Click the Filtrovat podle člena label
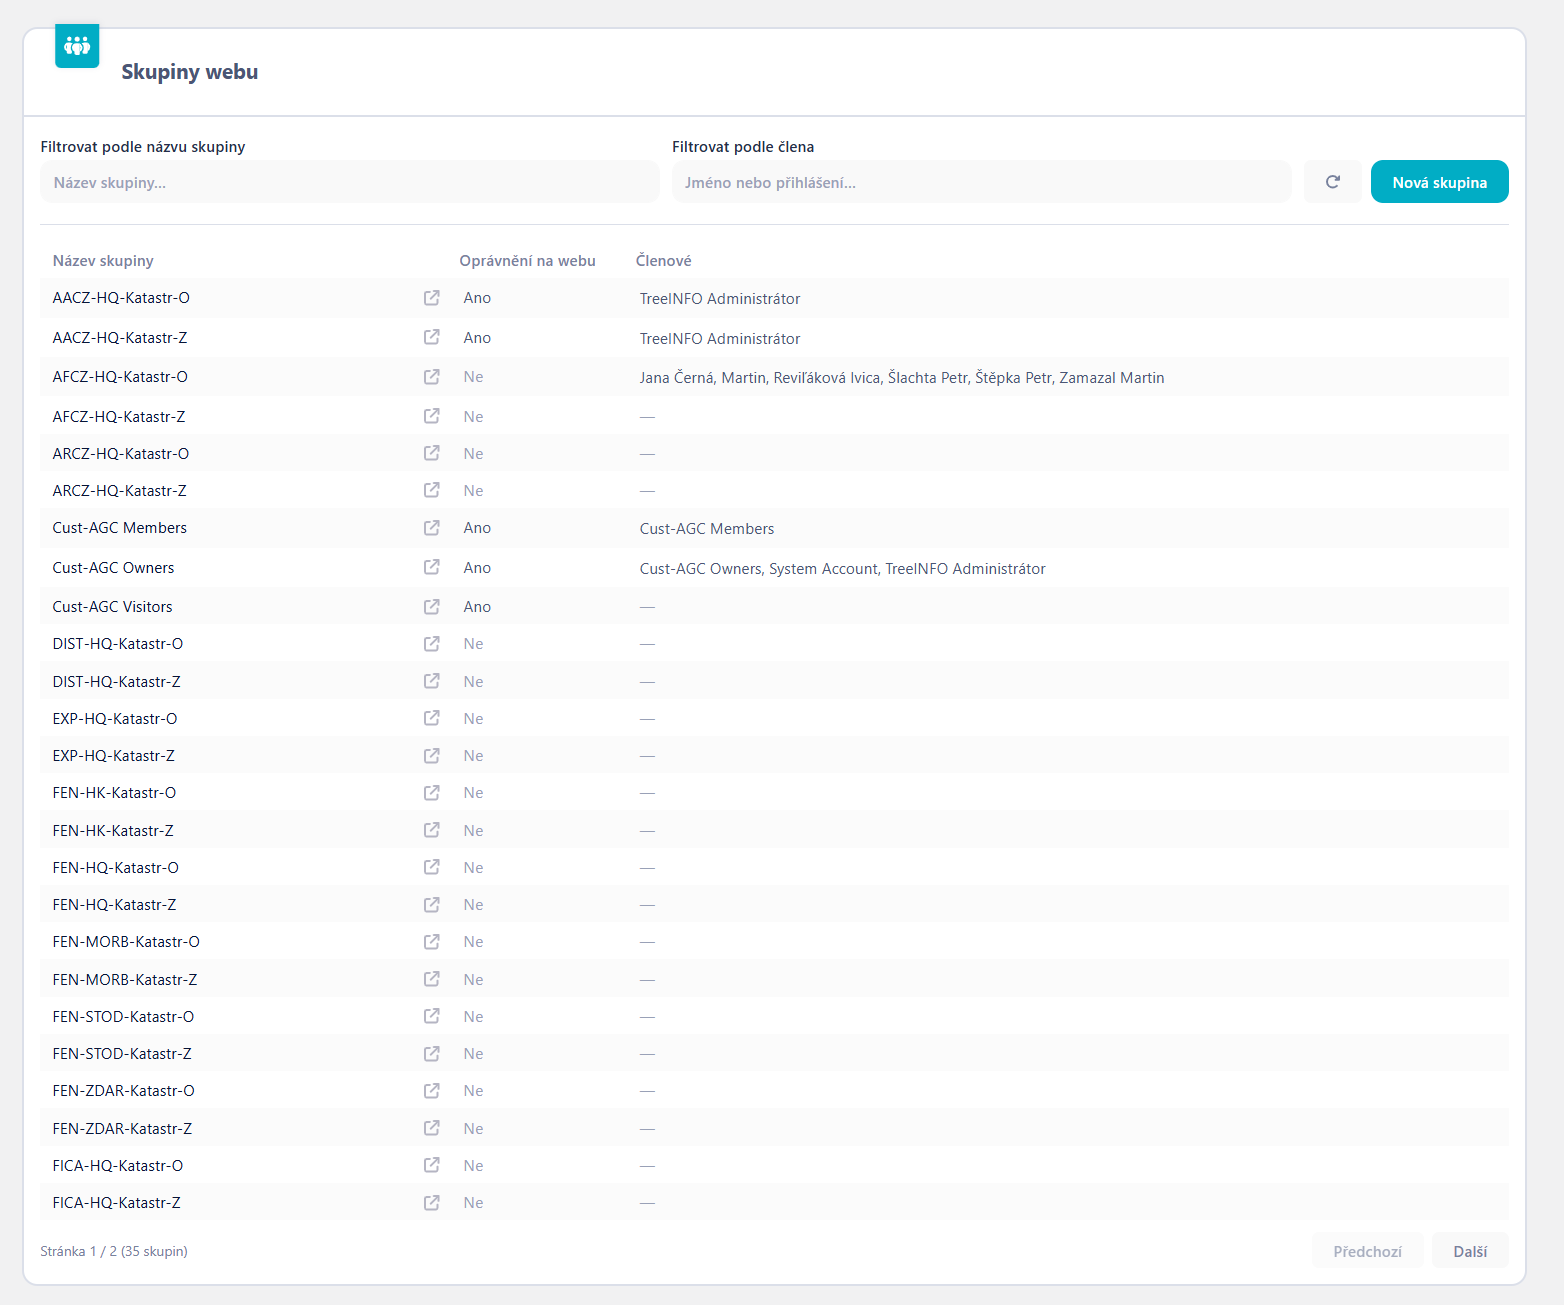 [743, 147]
